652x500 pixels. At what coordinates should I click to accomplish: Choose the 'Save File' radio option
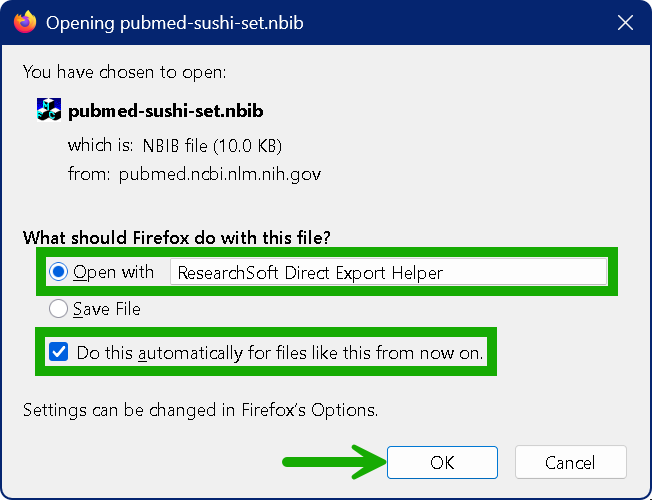(x=58, y=309)
